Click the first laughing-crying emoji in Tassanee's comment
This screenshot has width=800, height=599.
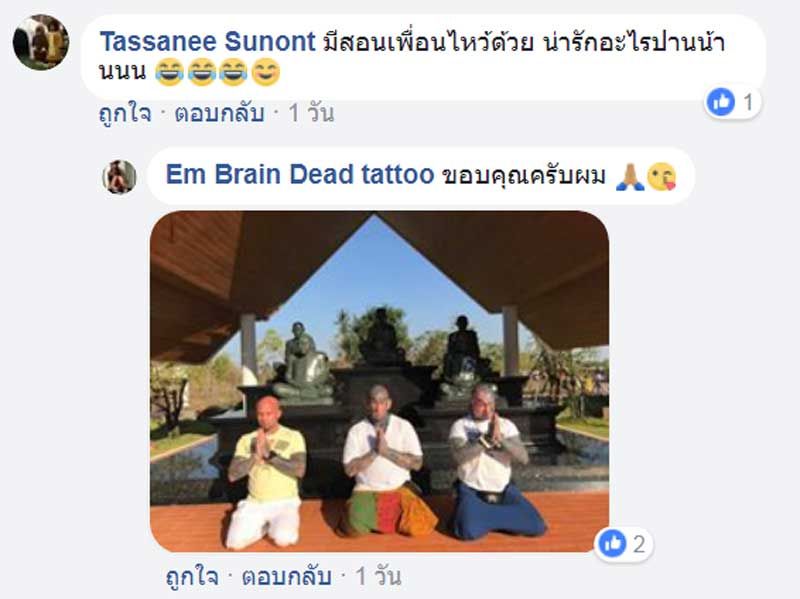[169, 72]
